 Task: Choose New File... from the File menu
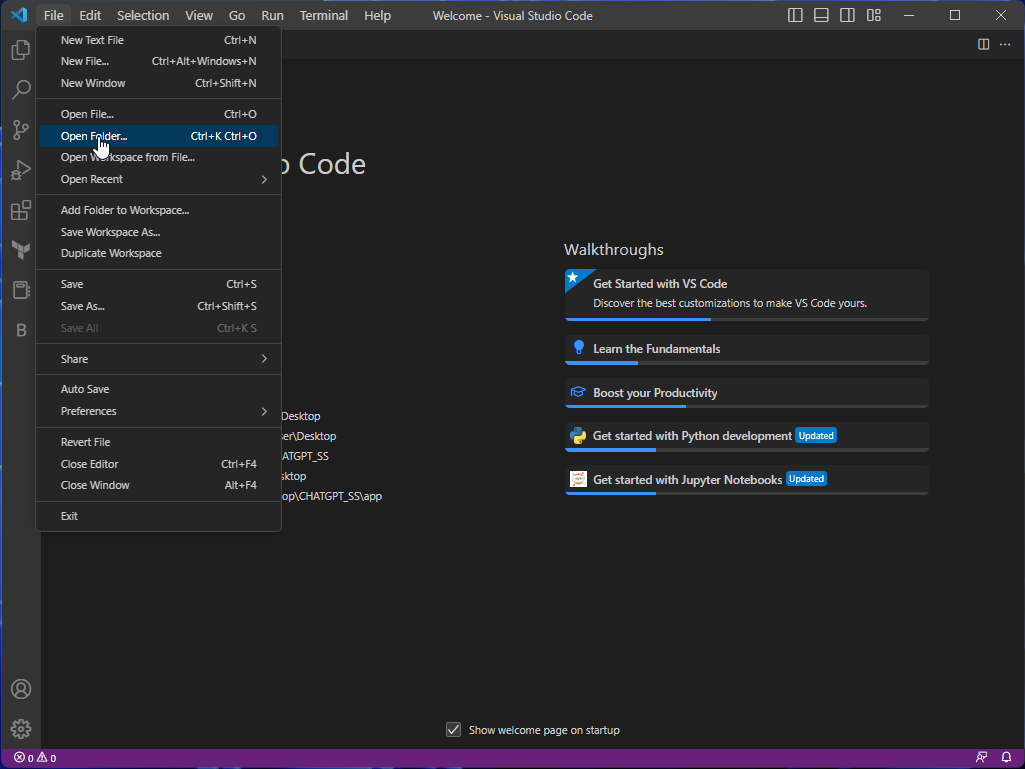coord(158,61)
